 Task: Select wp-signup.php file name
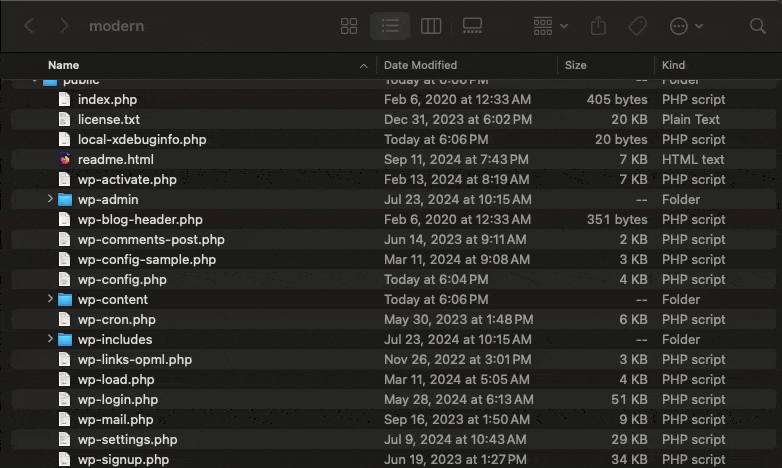(123, 459)
